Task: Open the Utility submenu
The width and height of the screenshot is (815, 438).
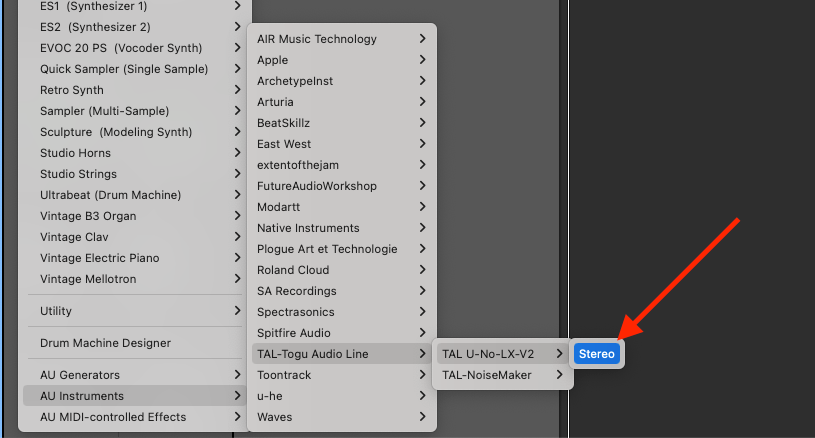Action: tap(135, 311)
